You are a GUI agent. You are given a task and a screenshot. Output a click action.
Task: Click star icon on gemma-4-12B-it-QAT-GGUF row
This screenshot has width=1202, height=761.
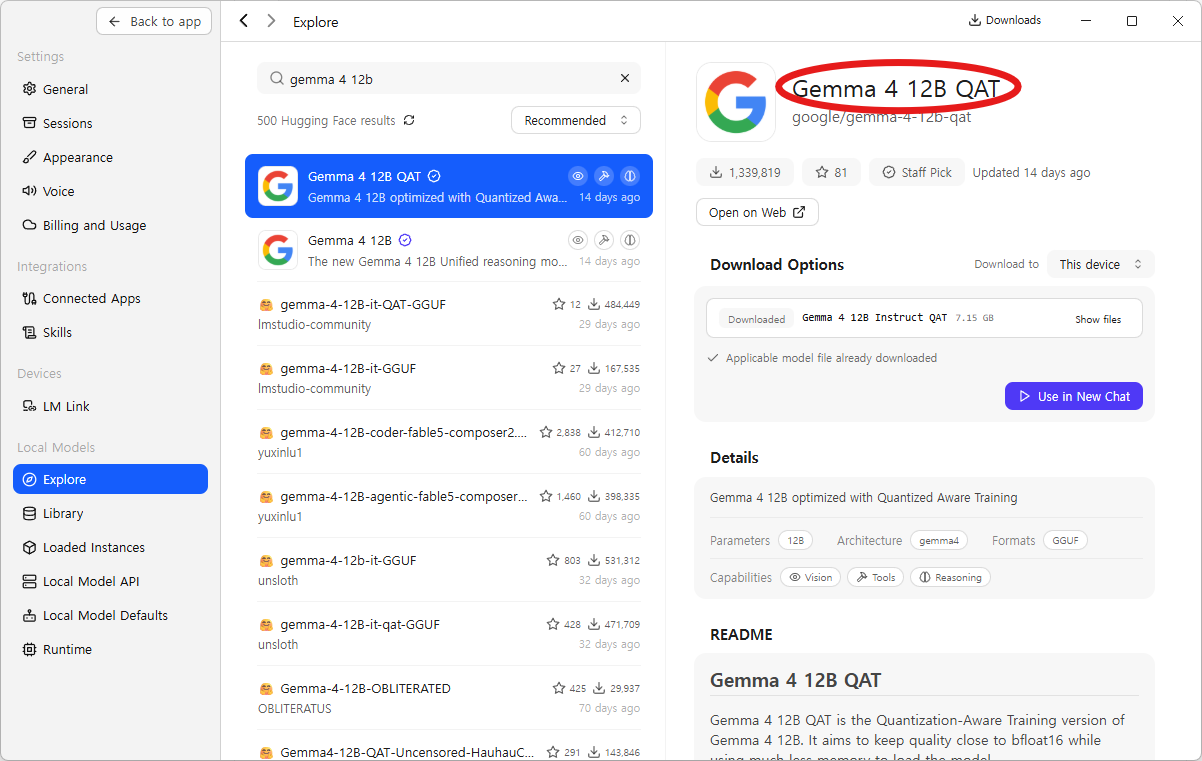(x=559, y=304)
